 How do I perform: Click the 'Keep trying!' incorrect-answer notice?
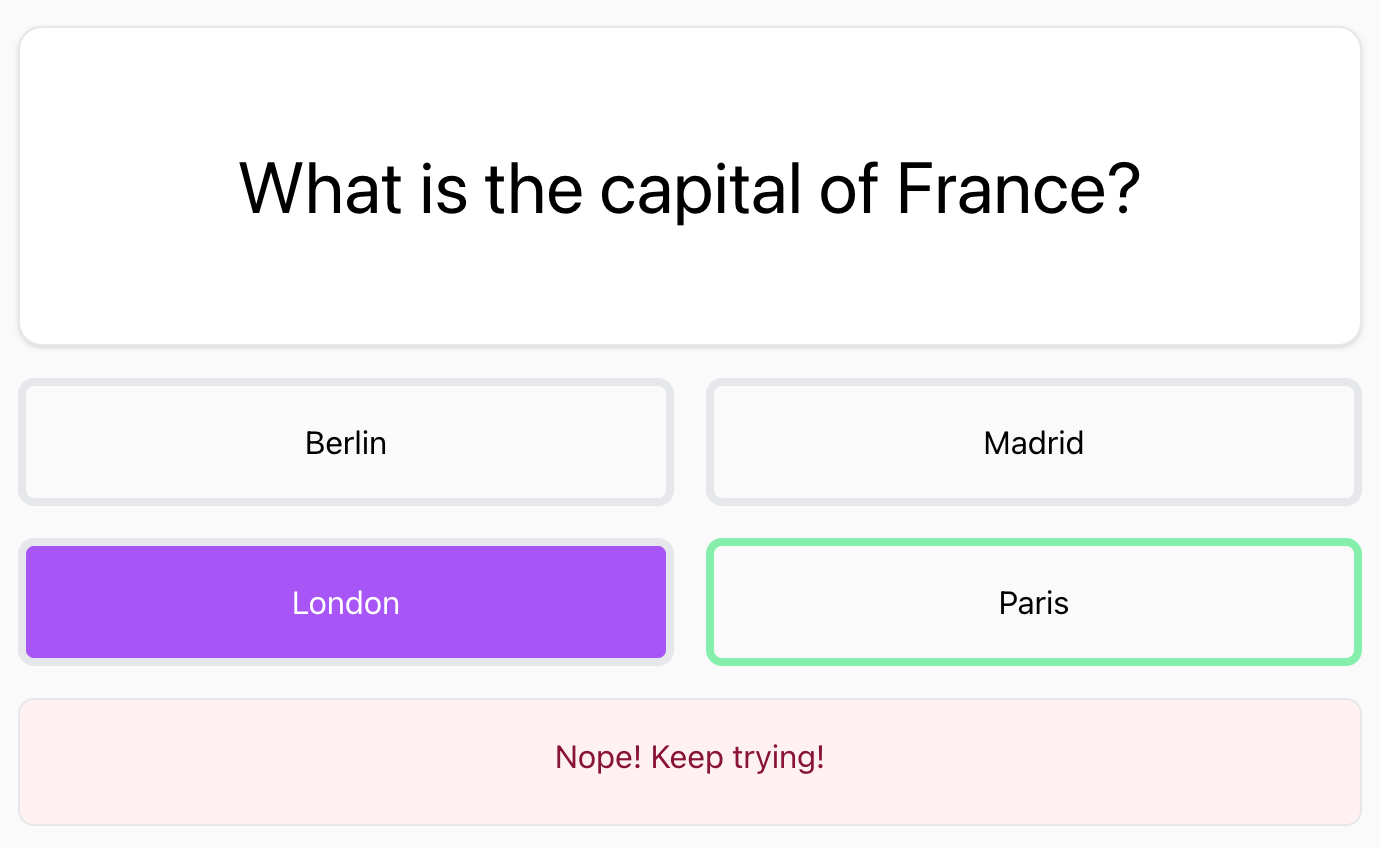[690, 758]
